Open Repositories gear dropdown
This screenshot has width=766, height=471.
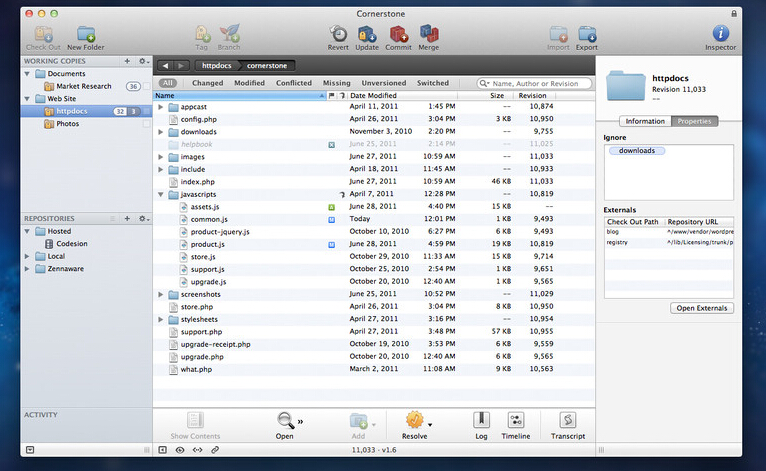click(144, 218)
